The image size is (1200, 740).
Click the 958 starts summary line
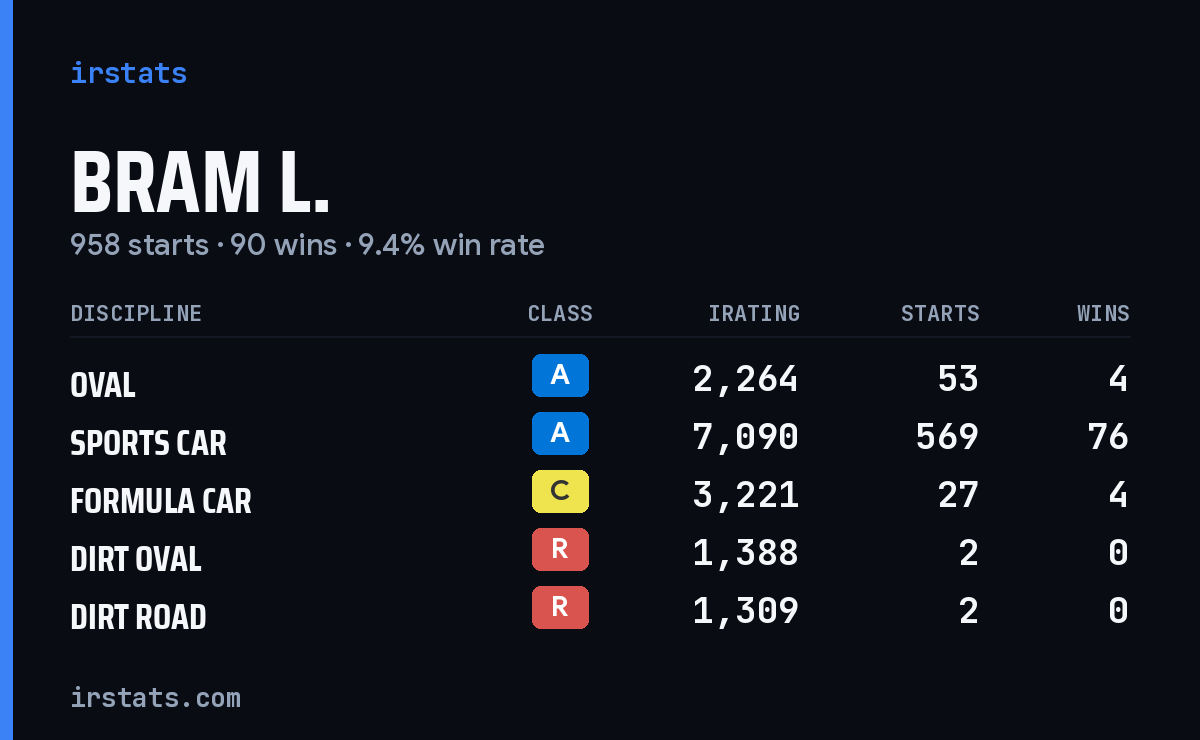click(x=307, y=245)
